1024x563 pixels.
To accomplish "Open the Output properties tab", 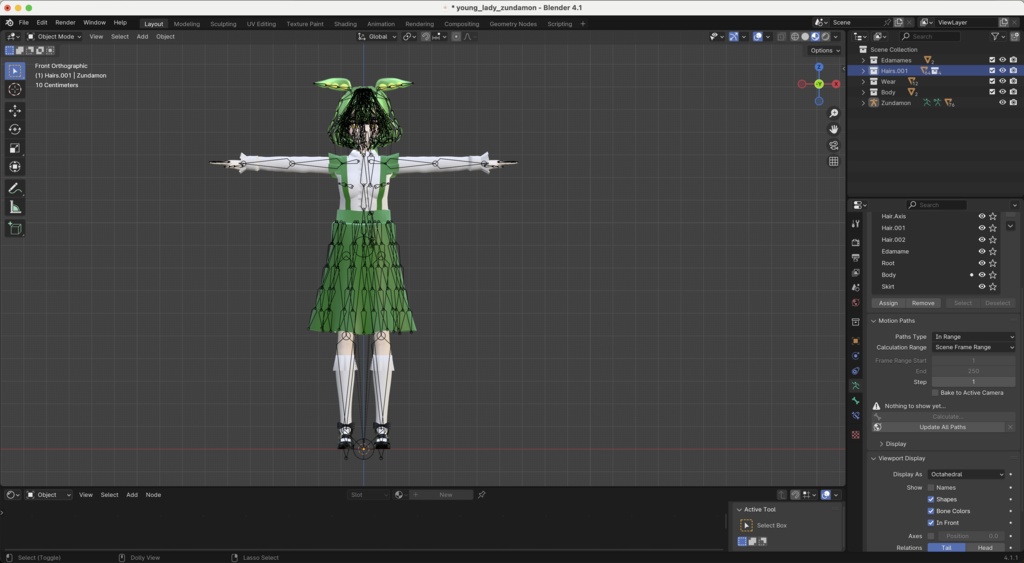I will click(856, 257).
